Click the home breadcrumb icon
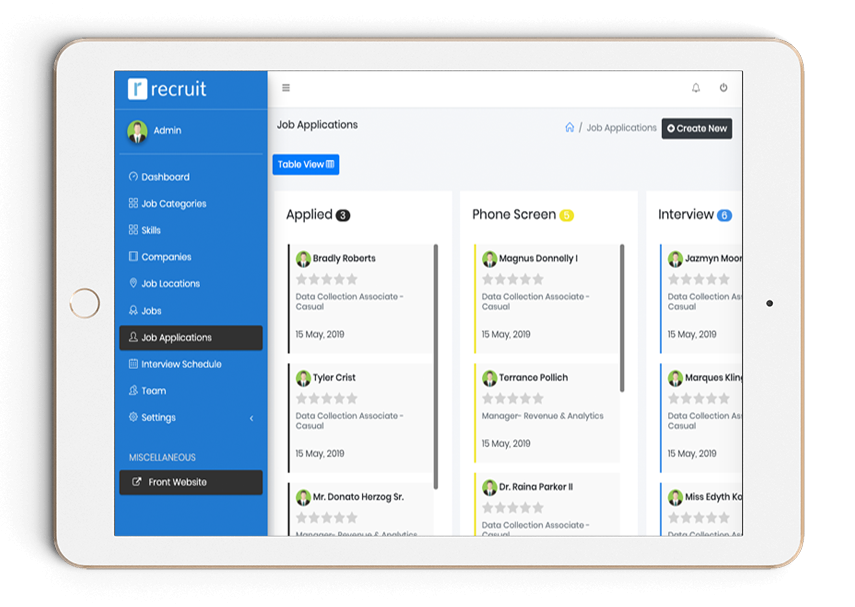 click(570, 128)
